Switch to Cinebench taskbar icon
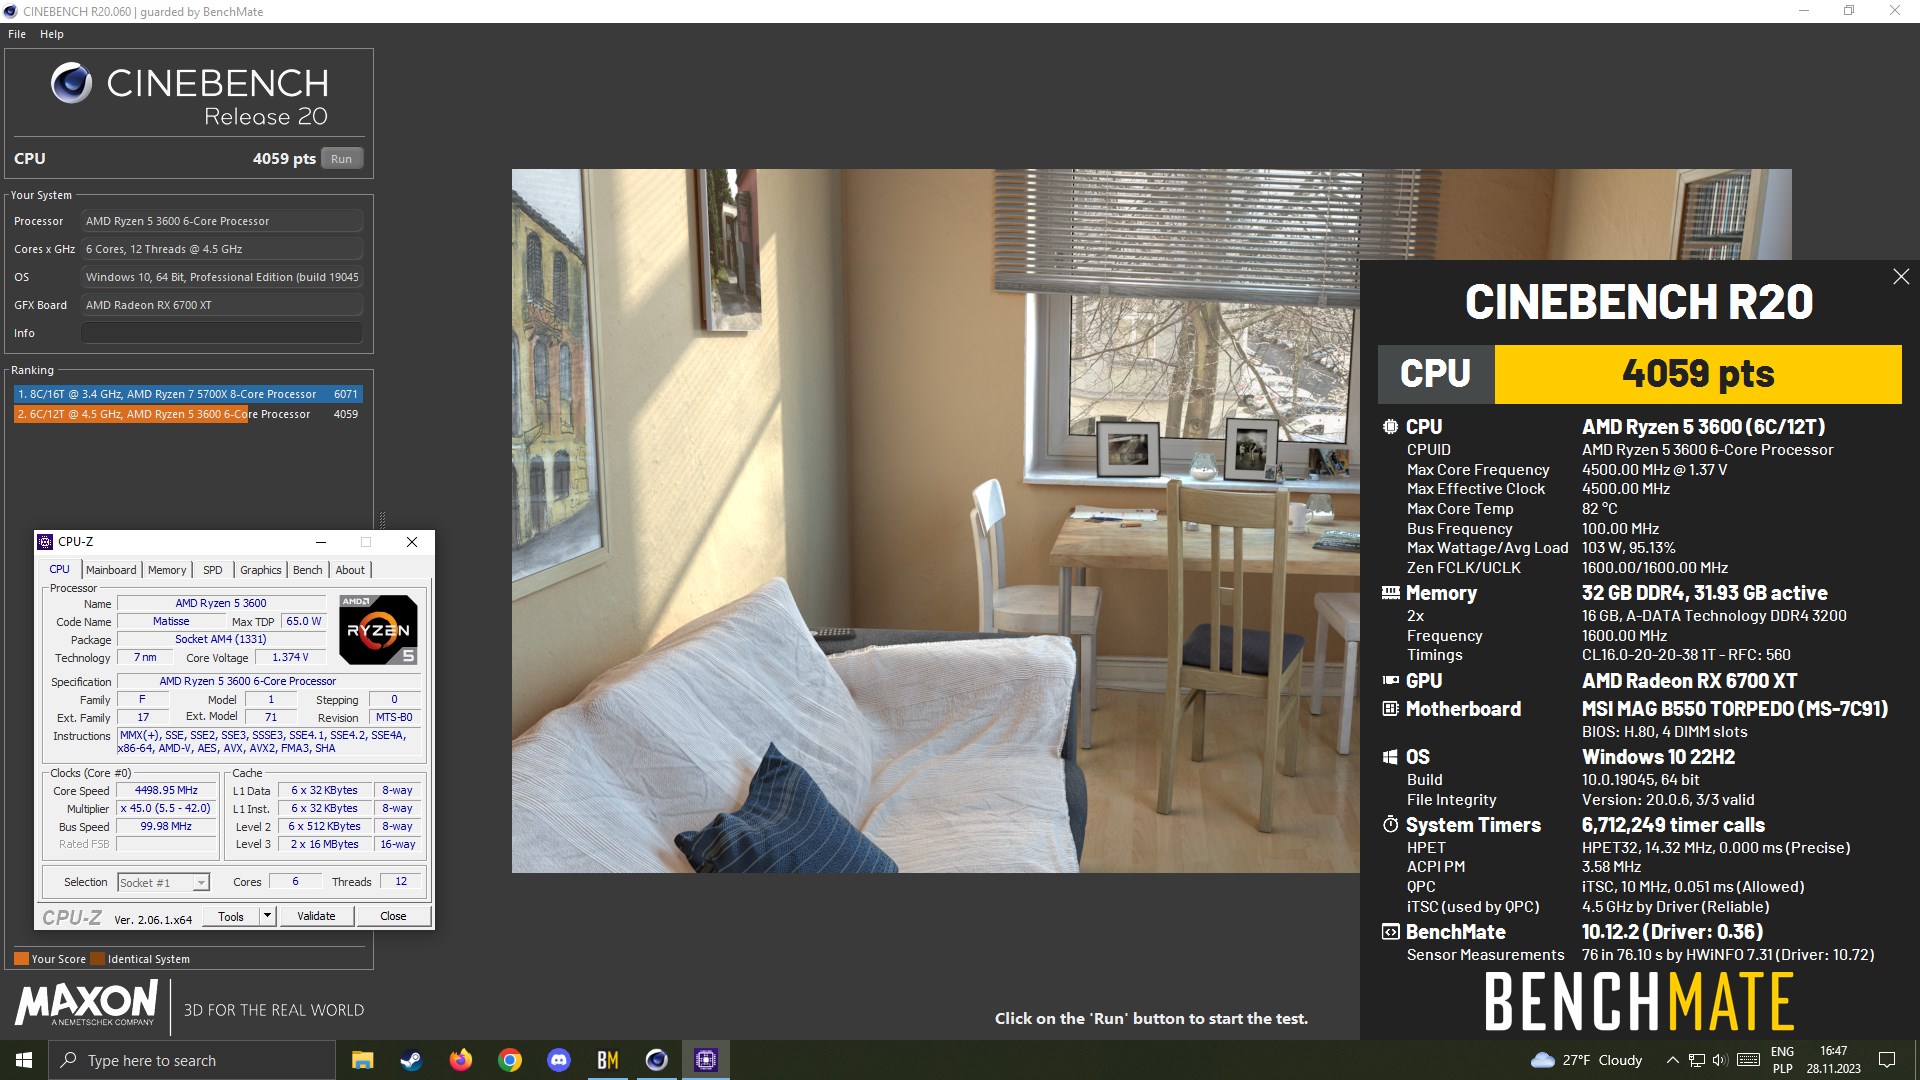Image resolution: width=1920 pixels, height=1080 pixels. [656, 1060]
